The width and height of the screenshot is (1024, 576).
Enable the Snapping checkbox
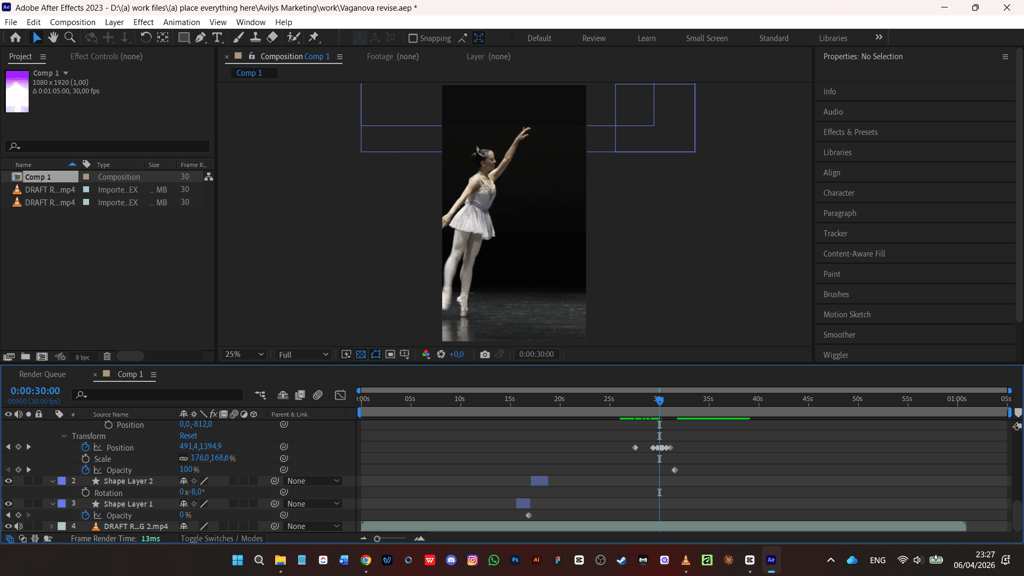point(413,38)
